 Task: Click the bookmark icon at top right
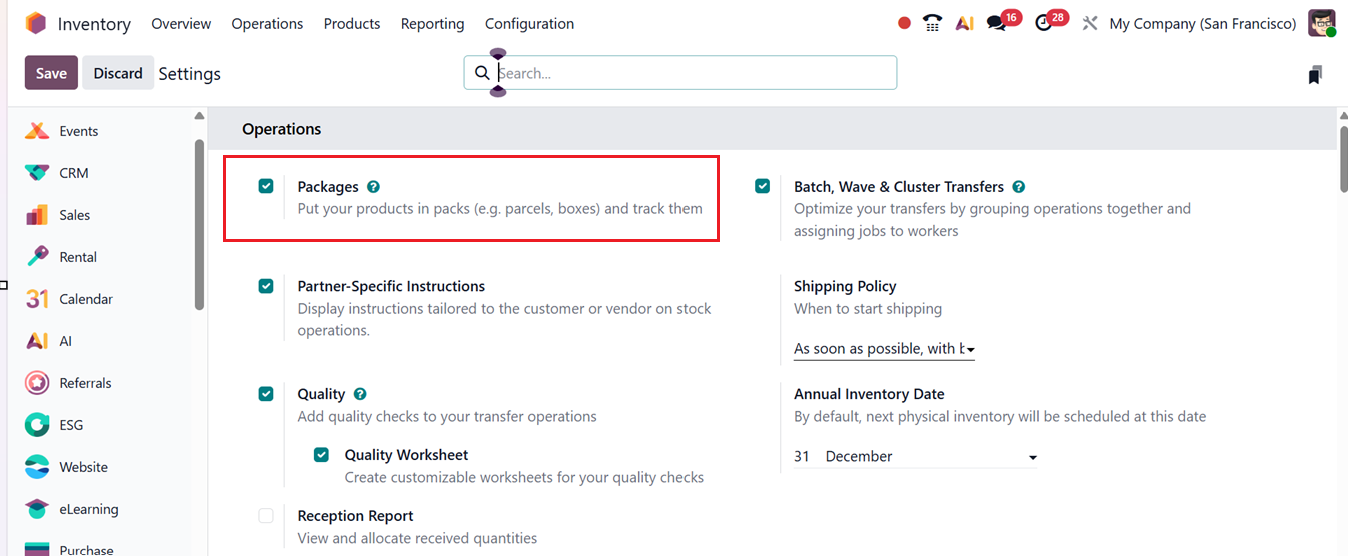point(1315,74)
